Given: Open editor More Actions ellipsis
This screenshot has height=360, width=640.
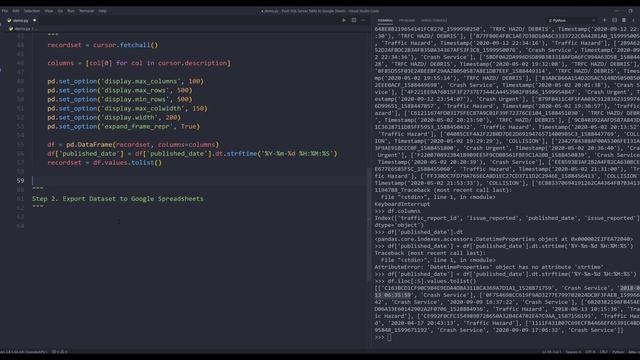Looking at the screenshot, I should pyautogui.click(x=363, y=20).
